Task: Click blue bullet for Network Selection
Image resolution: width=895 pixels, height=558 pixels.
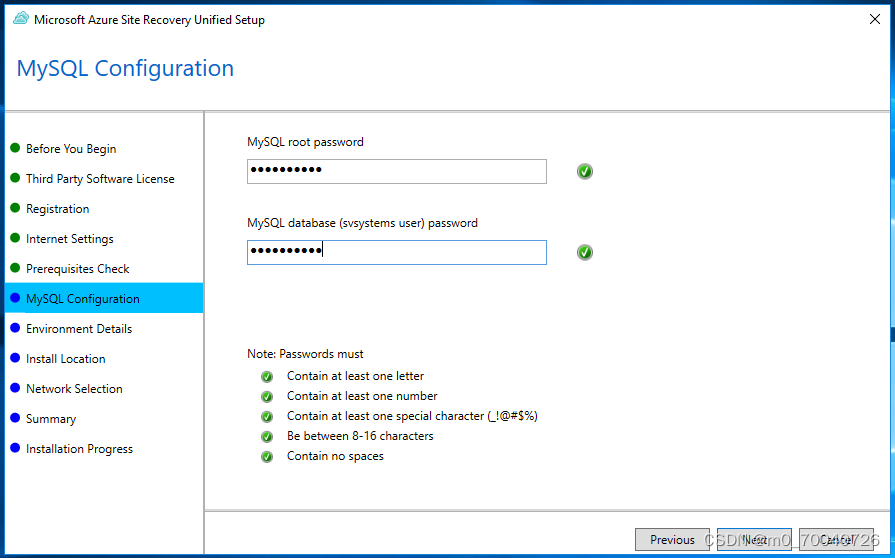Action: (x=15, y=388)
